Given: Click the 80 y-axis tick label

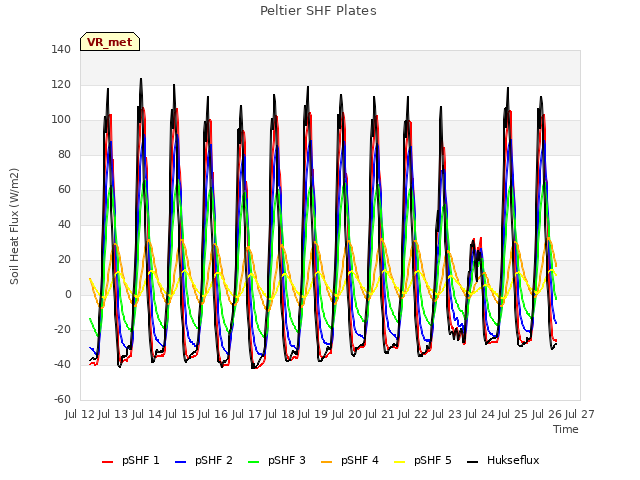Looking at the screenshot, I should pyautogui.click(x=64, y=154).
